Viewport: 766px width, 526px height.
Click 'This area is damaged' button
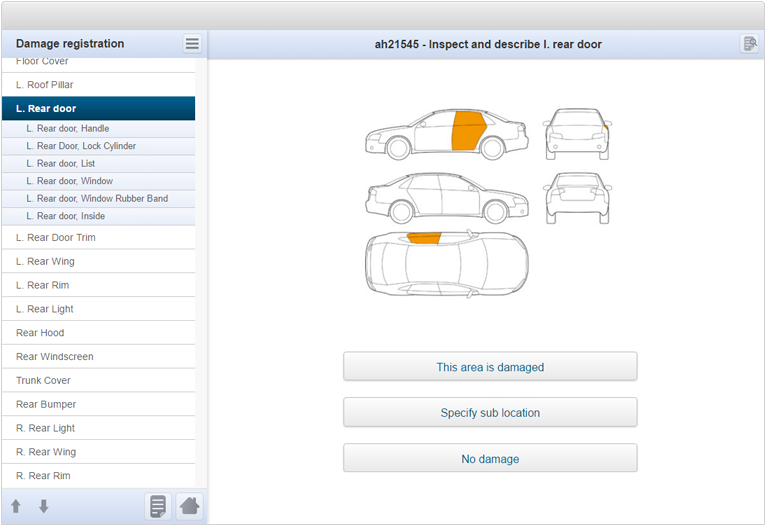[x=490, y=367]
